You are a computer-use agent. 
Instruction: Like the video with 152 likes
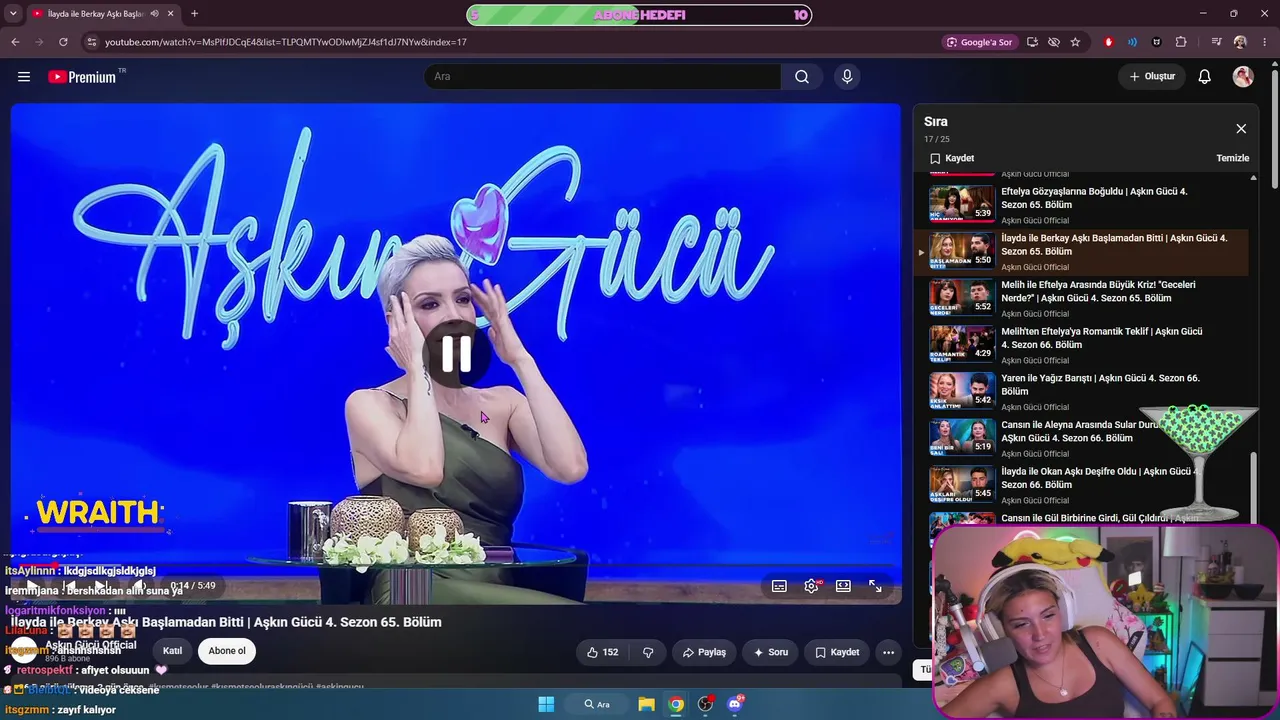click(602, 652)
